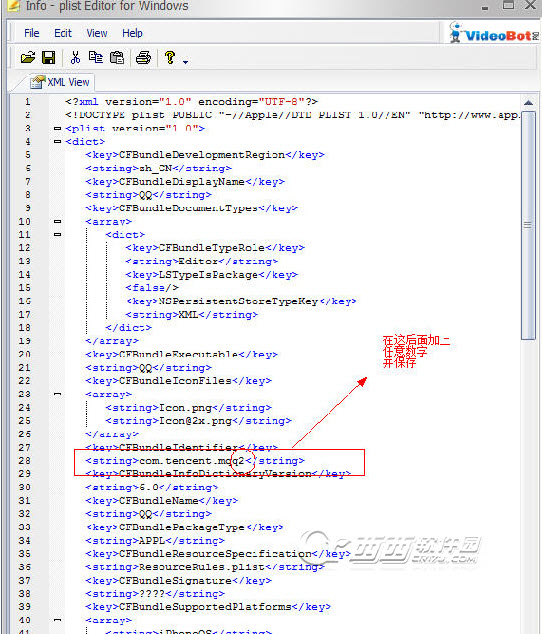Click the DOCTYPE plist line 2
The image size is (542, 634).
[x=293, y=115]
